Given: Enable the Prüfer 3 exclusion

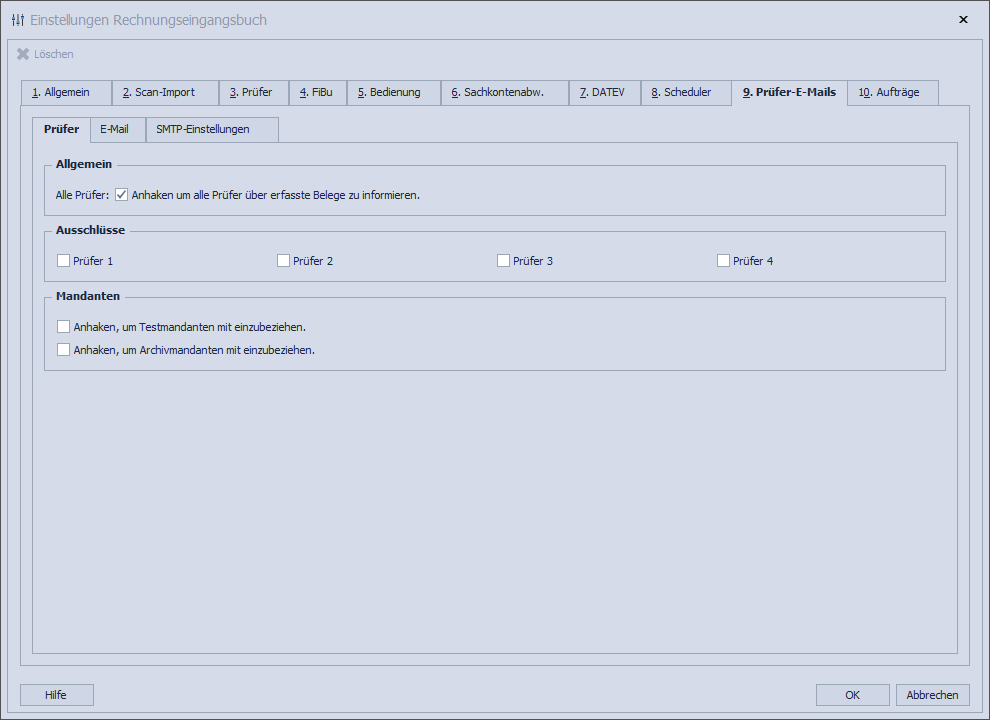Looking at the screenshot, I should pyautogui.click(x=504, y=260).
